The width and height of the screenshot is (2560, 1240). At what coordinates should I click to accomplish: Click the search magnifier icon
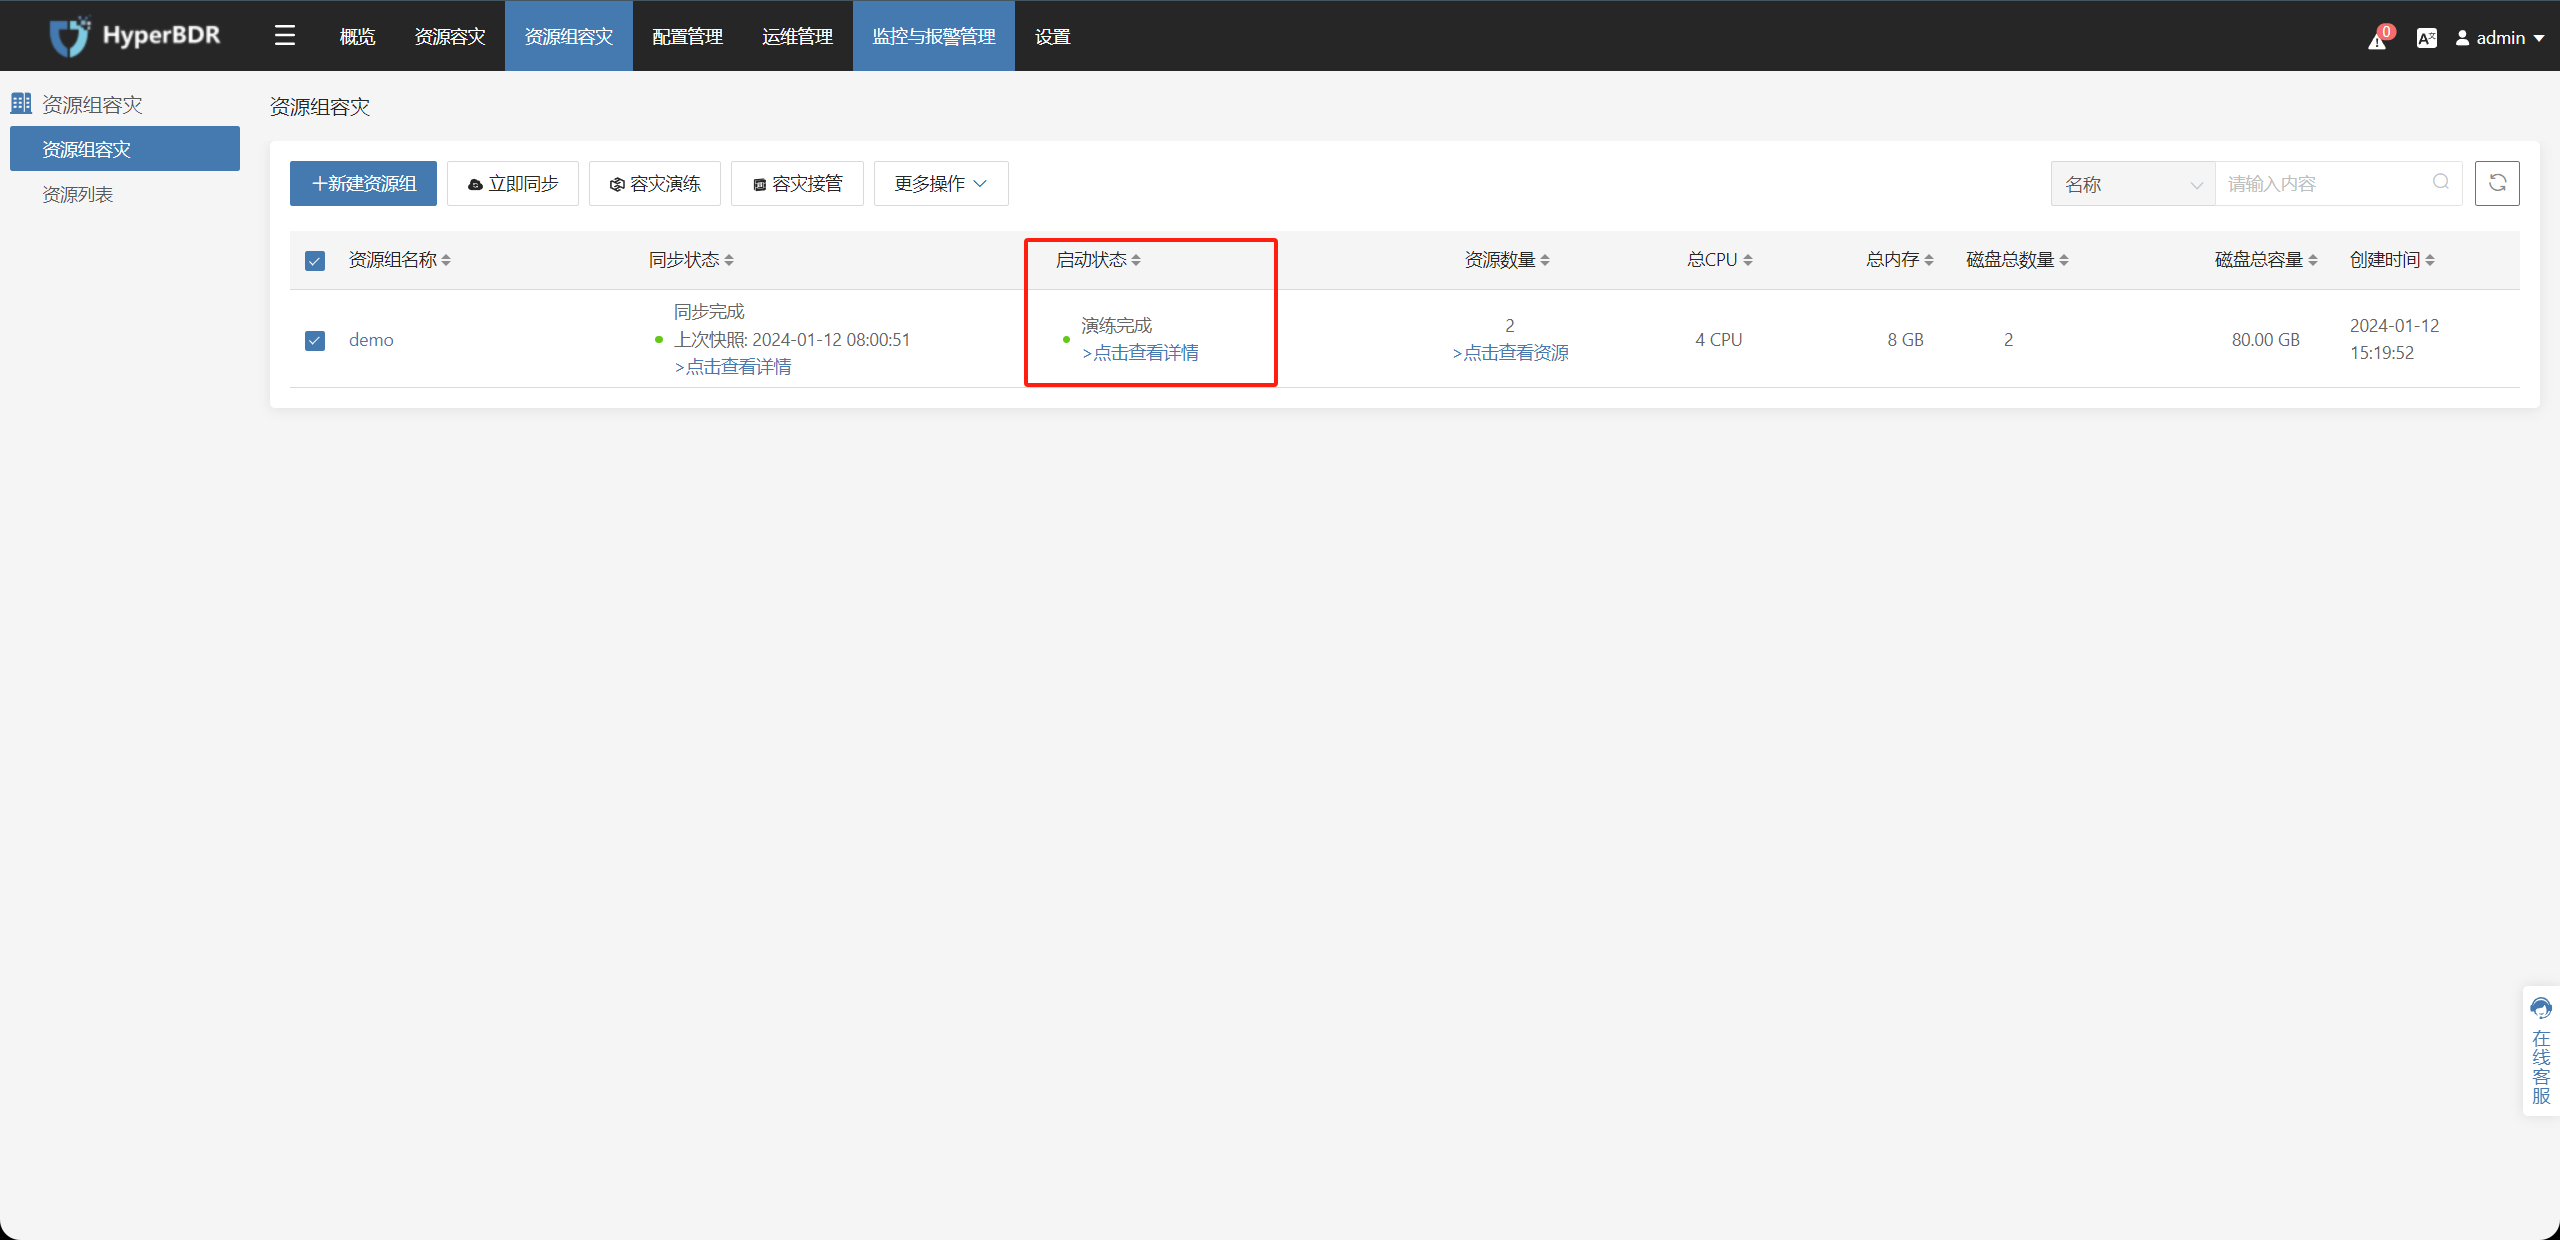point(2441,182)
